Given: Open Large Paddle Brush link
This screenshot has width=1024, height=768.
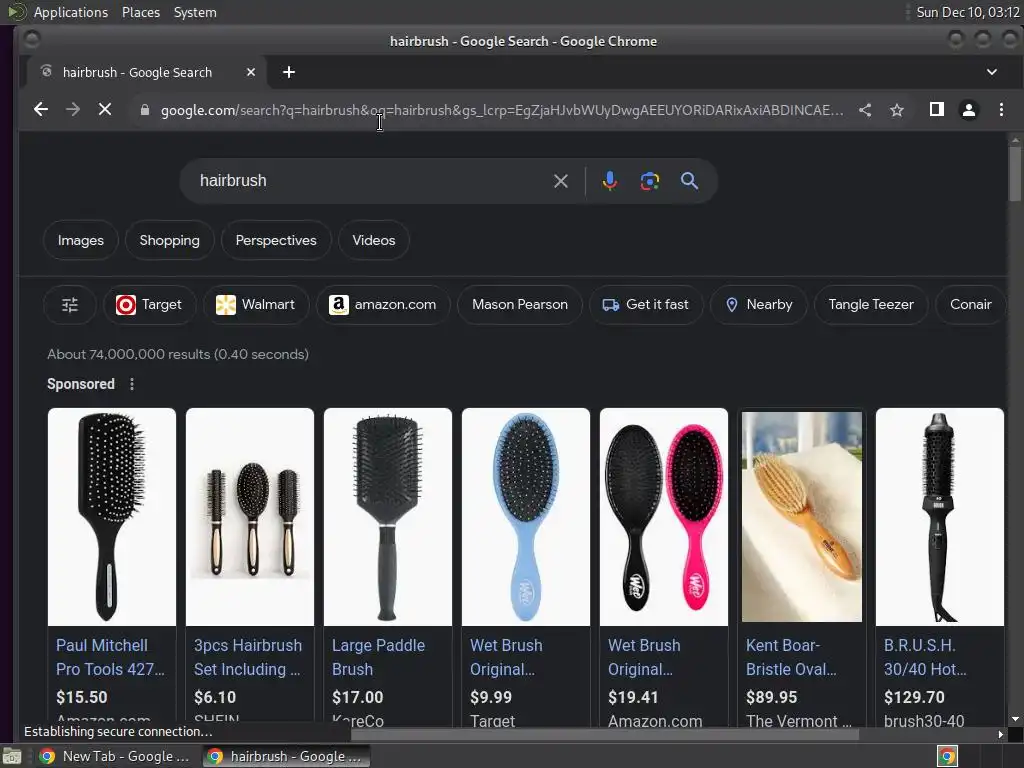Looking at the screenshot, I should [x=378, y=657].
